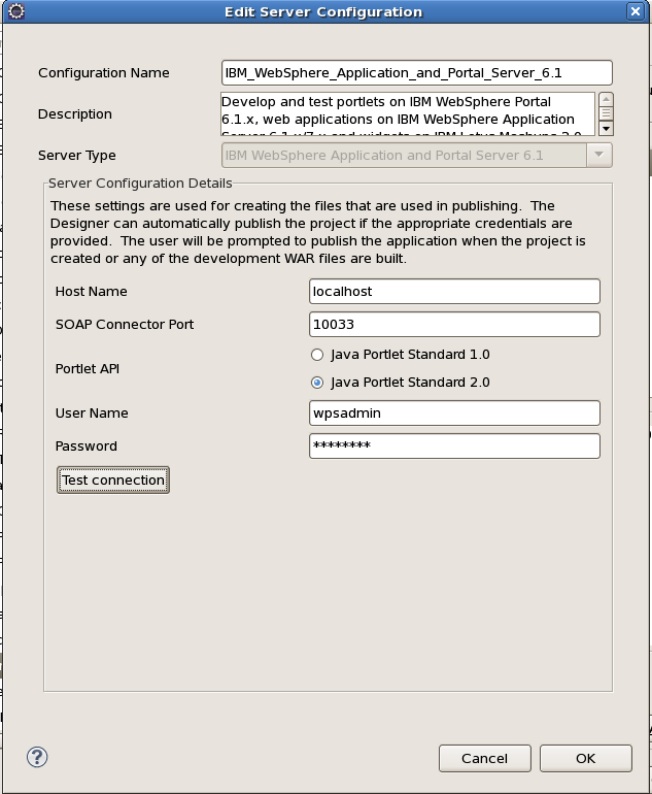
Task: Click the SOAP Connector Port field
Action: pos(455,324)
